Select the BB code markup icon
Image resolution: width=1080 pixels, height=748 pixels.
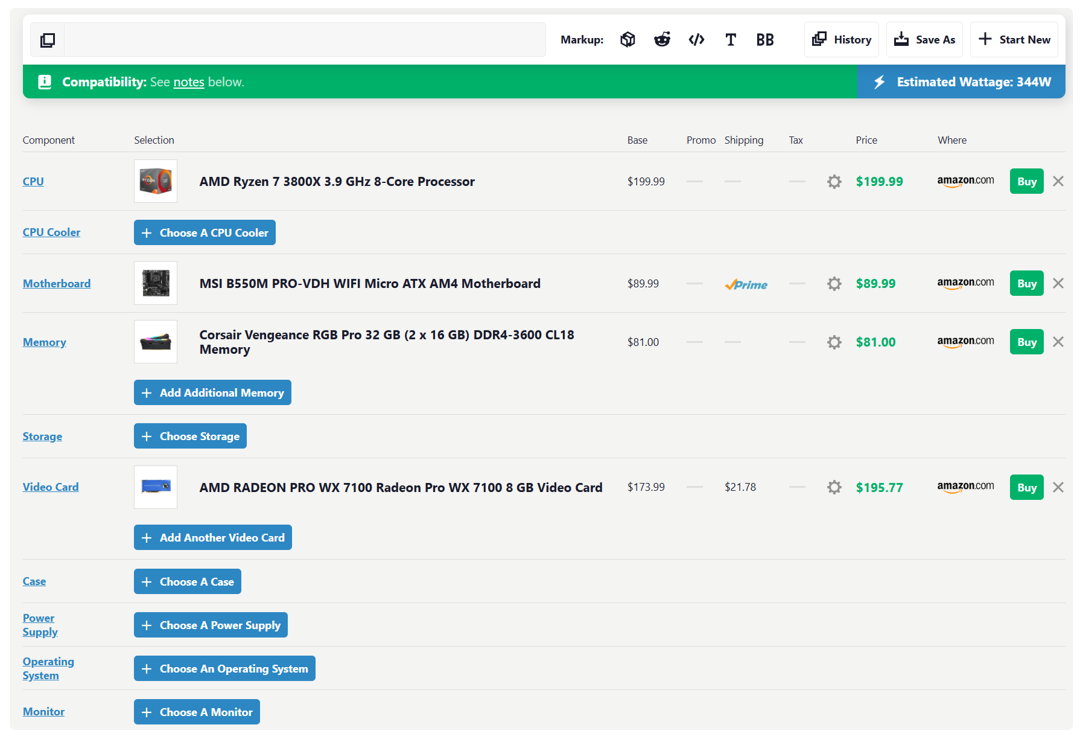[x=765, y=40]
